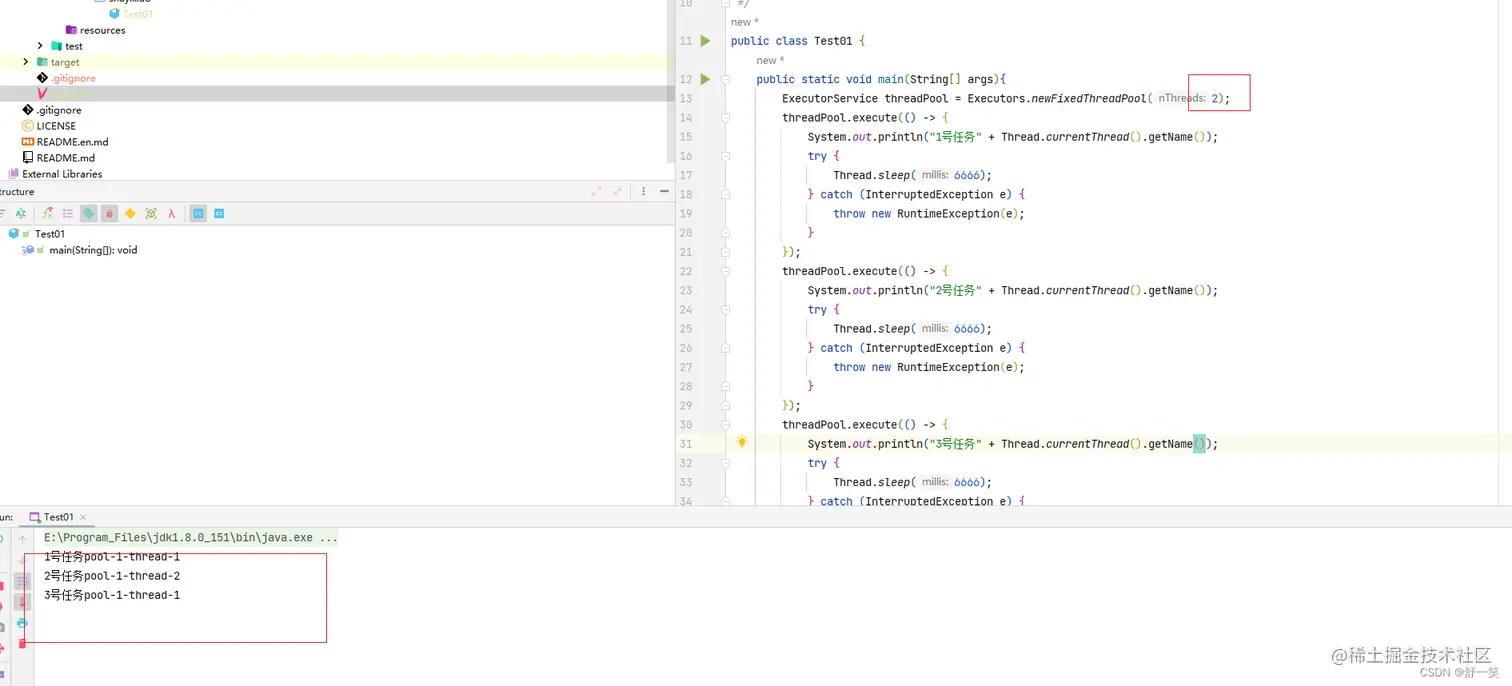Select resources folder in project tree
1512x686 pixels.
point(96,30)
